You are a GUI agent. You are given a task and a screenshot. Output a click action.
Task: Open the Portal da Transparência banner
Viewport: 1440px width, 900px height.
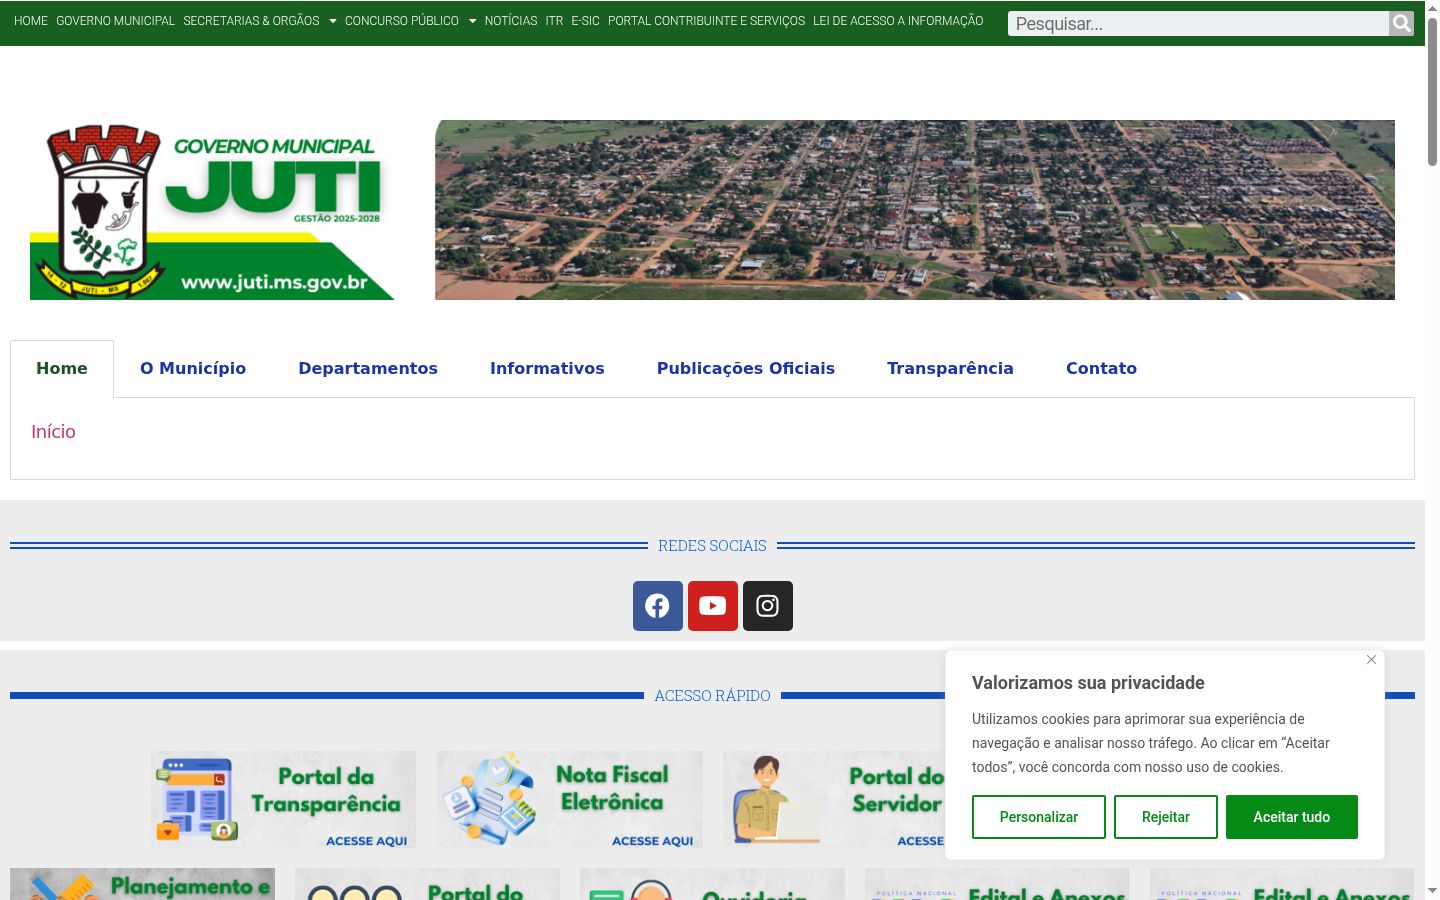(283, 799)
